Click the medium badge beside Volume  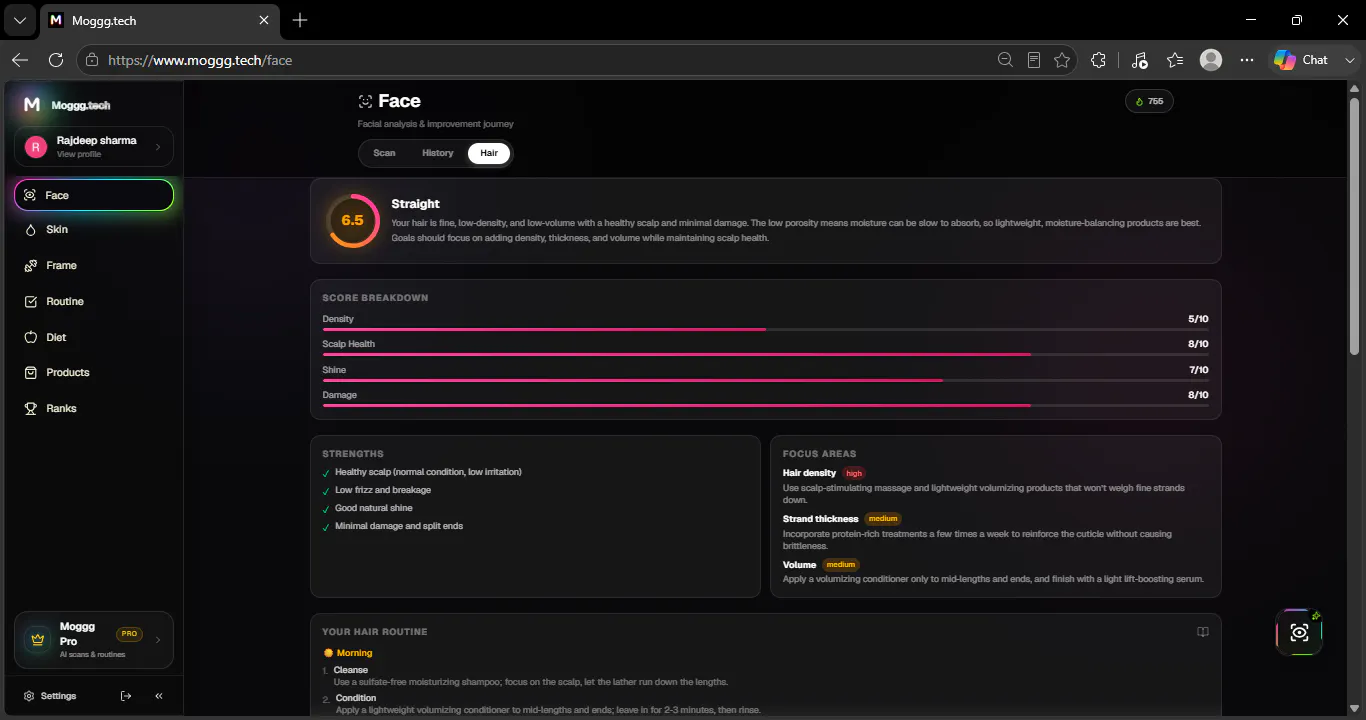tap(840, 565)
